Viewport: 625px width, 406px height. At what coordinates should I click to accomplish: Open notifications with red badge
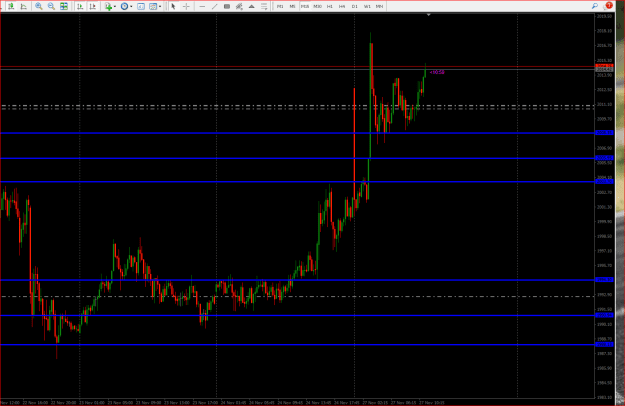[609, 6]
